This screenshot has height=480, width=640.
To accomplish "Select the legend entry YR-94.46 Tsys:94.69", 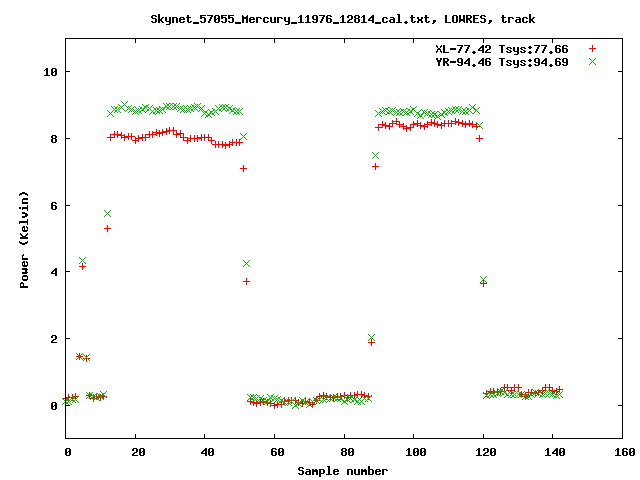I will (x=502, y=62).
